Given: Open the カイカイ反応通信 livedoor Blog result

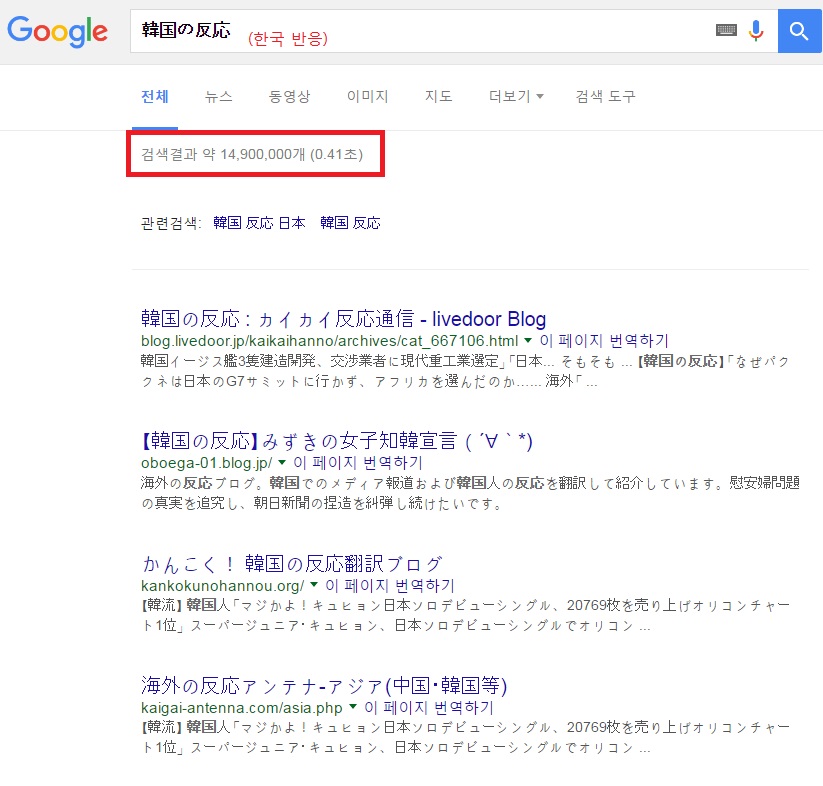Looking at the screenshot, I should tap(343, 319).
